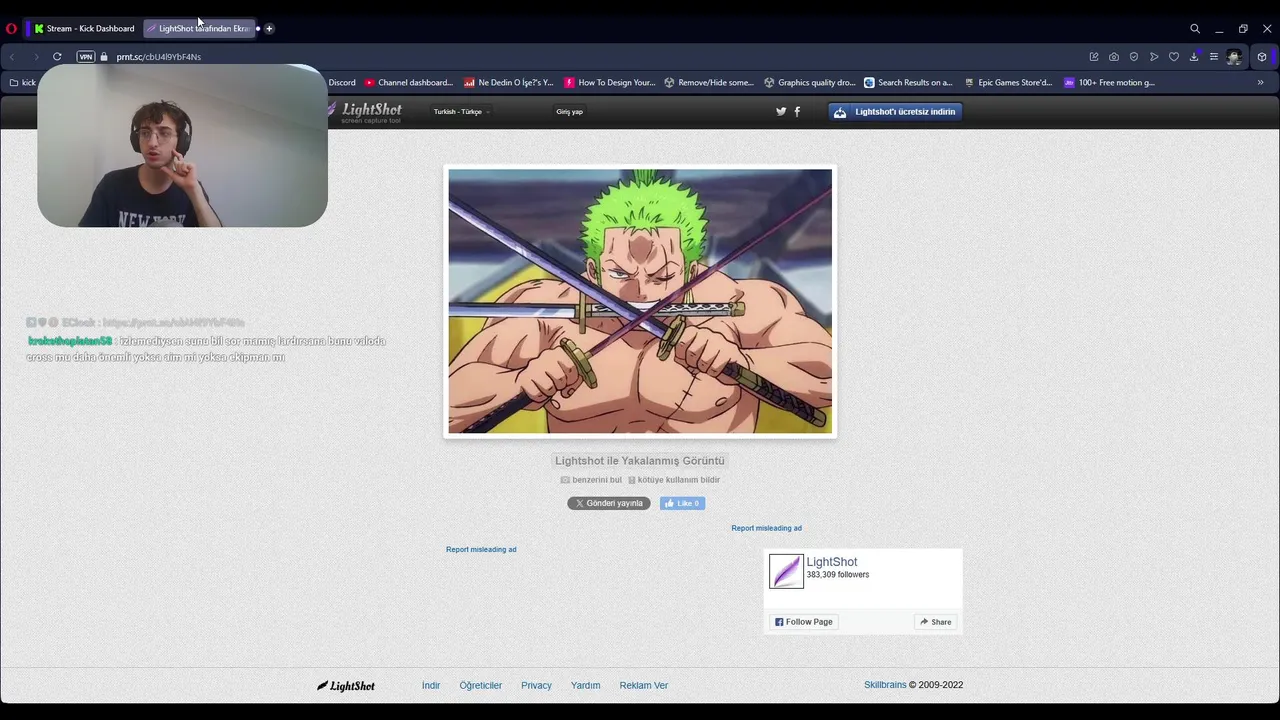Open Search Results on a bookmark
1280x720 pixels.
coord(908,83)
